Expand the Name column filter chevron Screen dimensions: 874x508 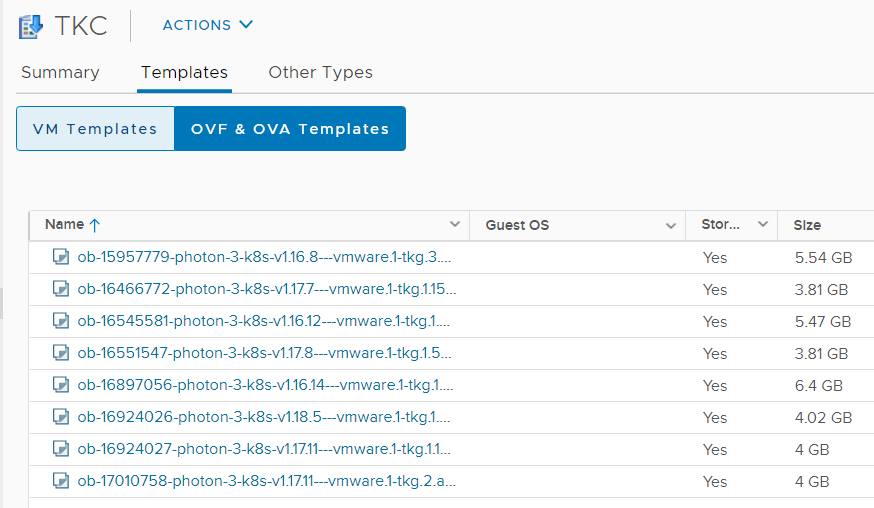tap(455, 224)
